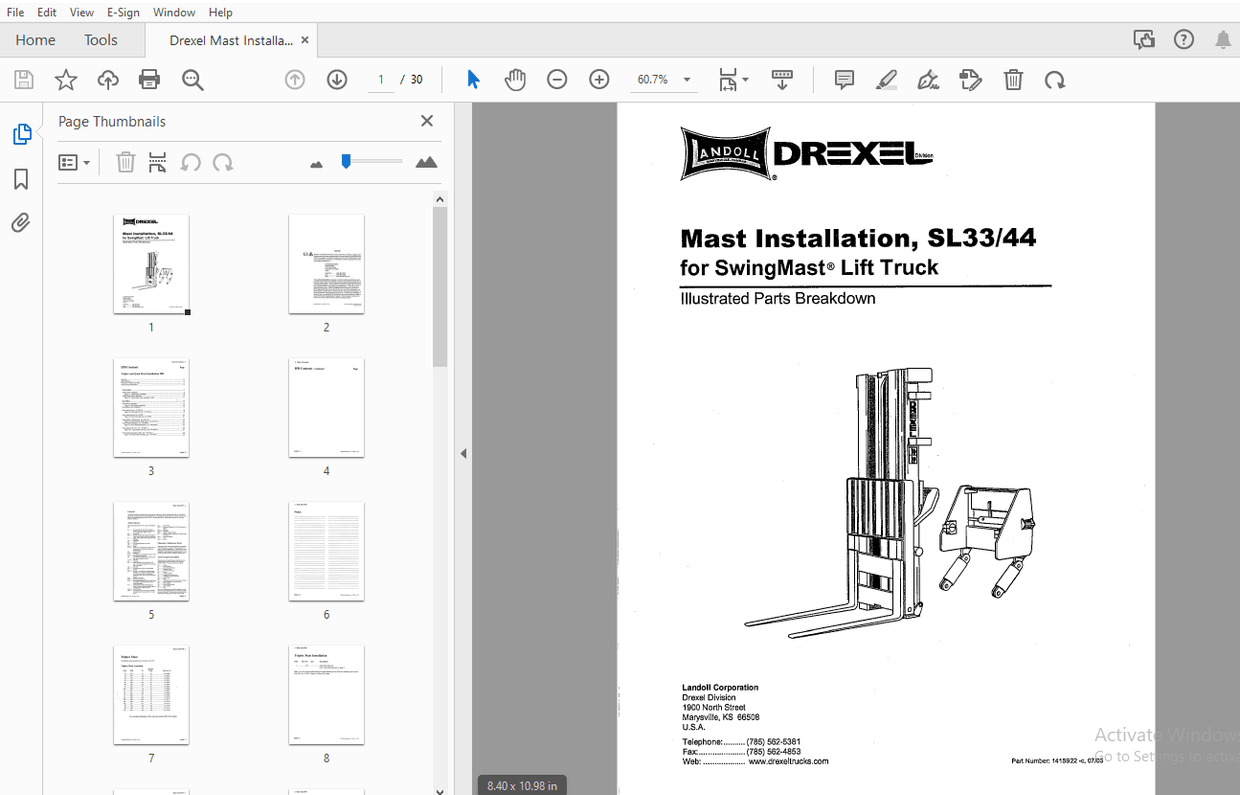Close the Page Thumbnails panel

coord(427,121)
